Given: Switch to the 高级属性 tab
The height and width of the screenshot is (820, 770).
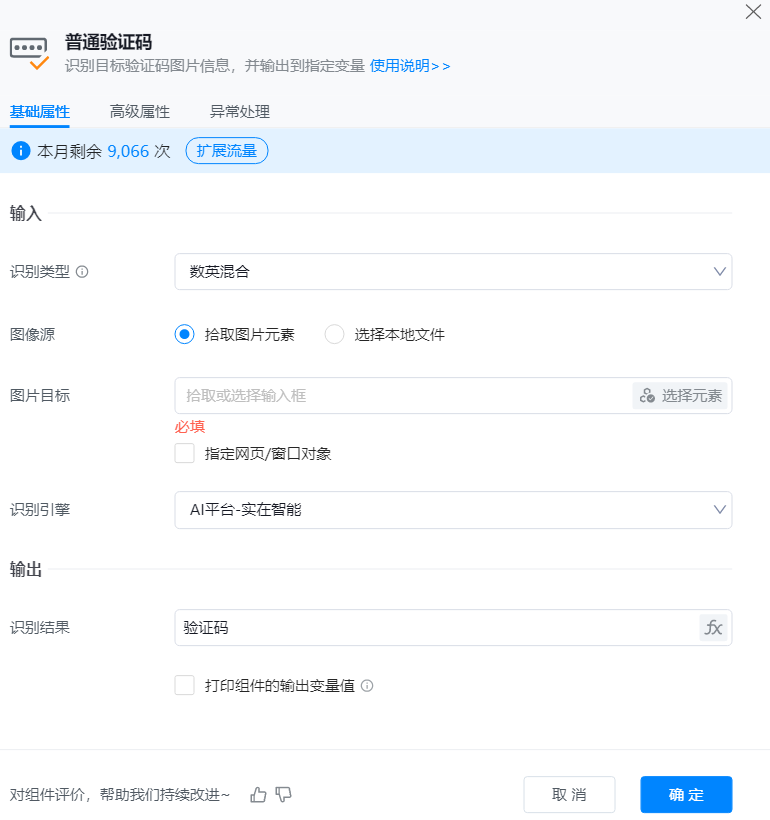Looking at the screenshot, I should [x=140, y=112].
